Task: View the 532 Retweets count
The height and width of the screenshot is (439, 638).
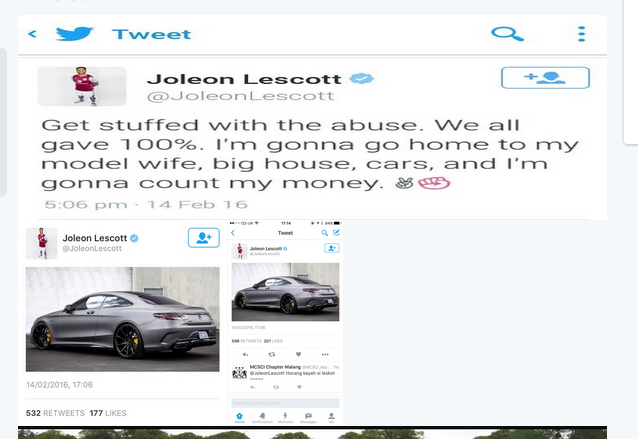Action: pyautogui.click(x=55, y=413)
